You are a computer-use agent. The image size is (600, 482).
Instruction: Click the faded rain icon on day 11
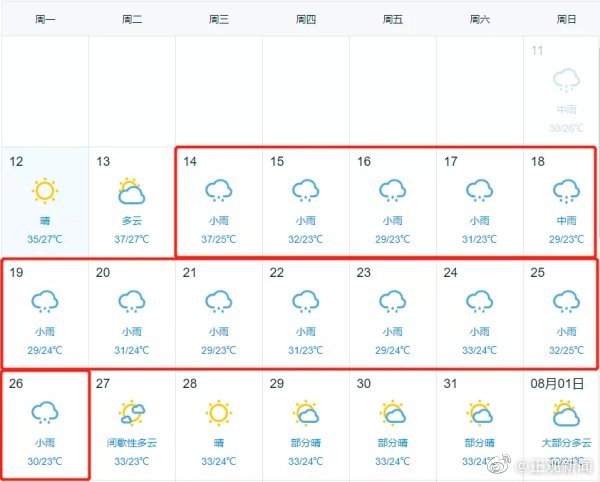click(x=566, y=80)
